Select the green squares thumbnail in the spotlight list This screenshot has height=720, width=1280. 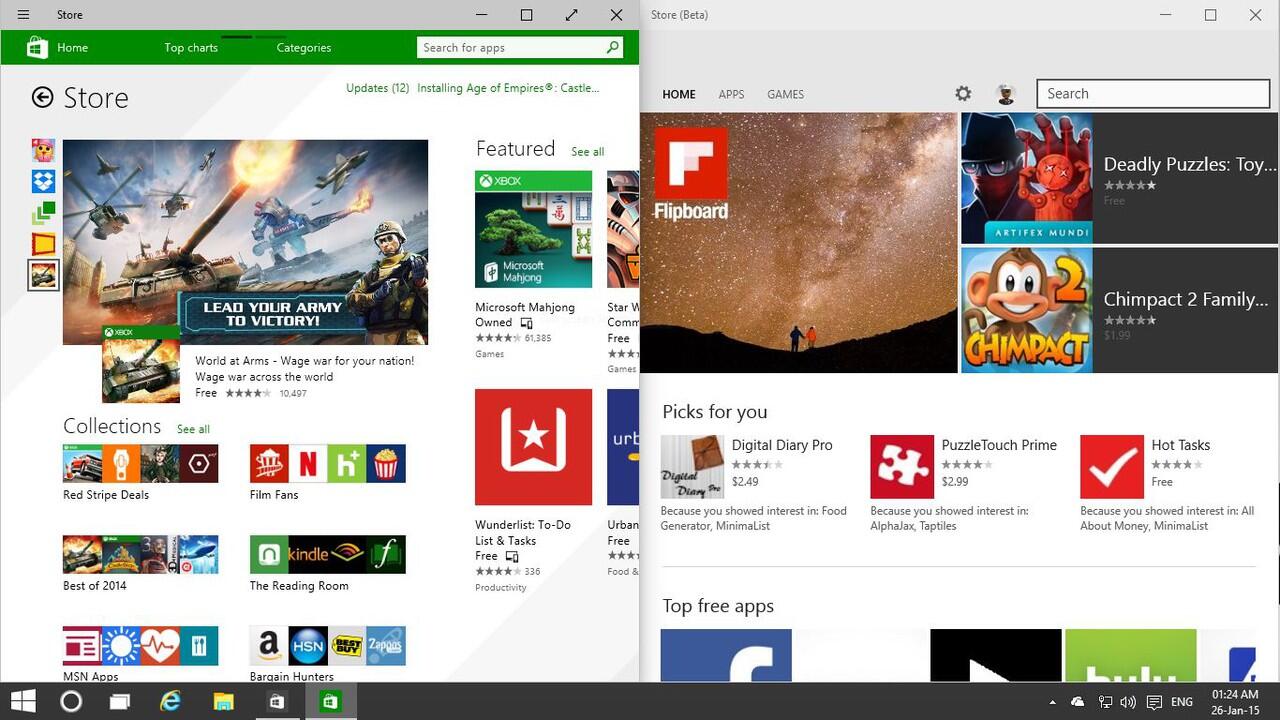pos(43,212)
